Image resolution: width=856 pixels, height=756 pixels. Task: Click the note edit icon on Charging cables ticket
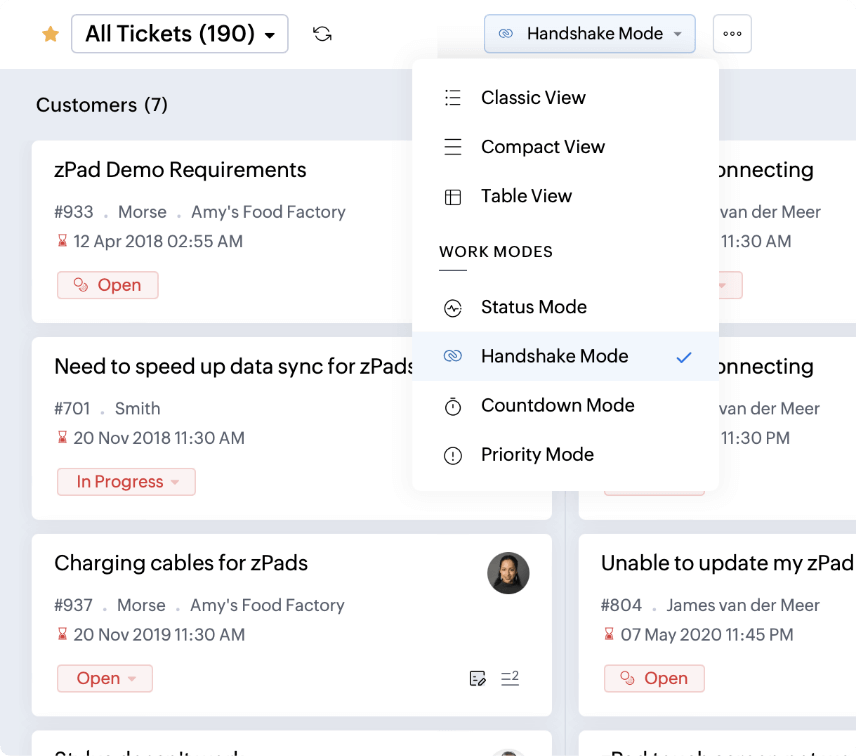478,679
